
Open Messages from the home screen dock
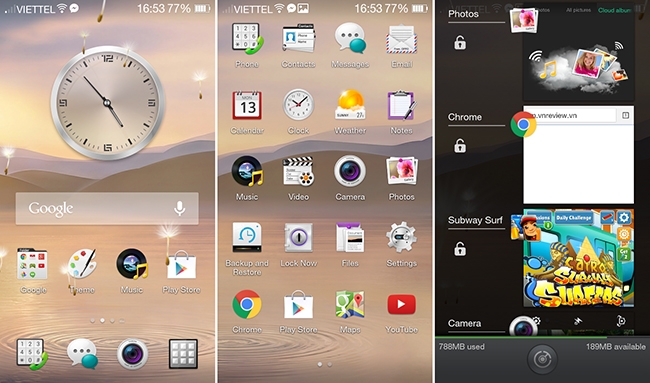point(82,354)
